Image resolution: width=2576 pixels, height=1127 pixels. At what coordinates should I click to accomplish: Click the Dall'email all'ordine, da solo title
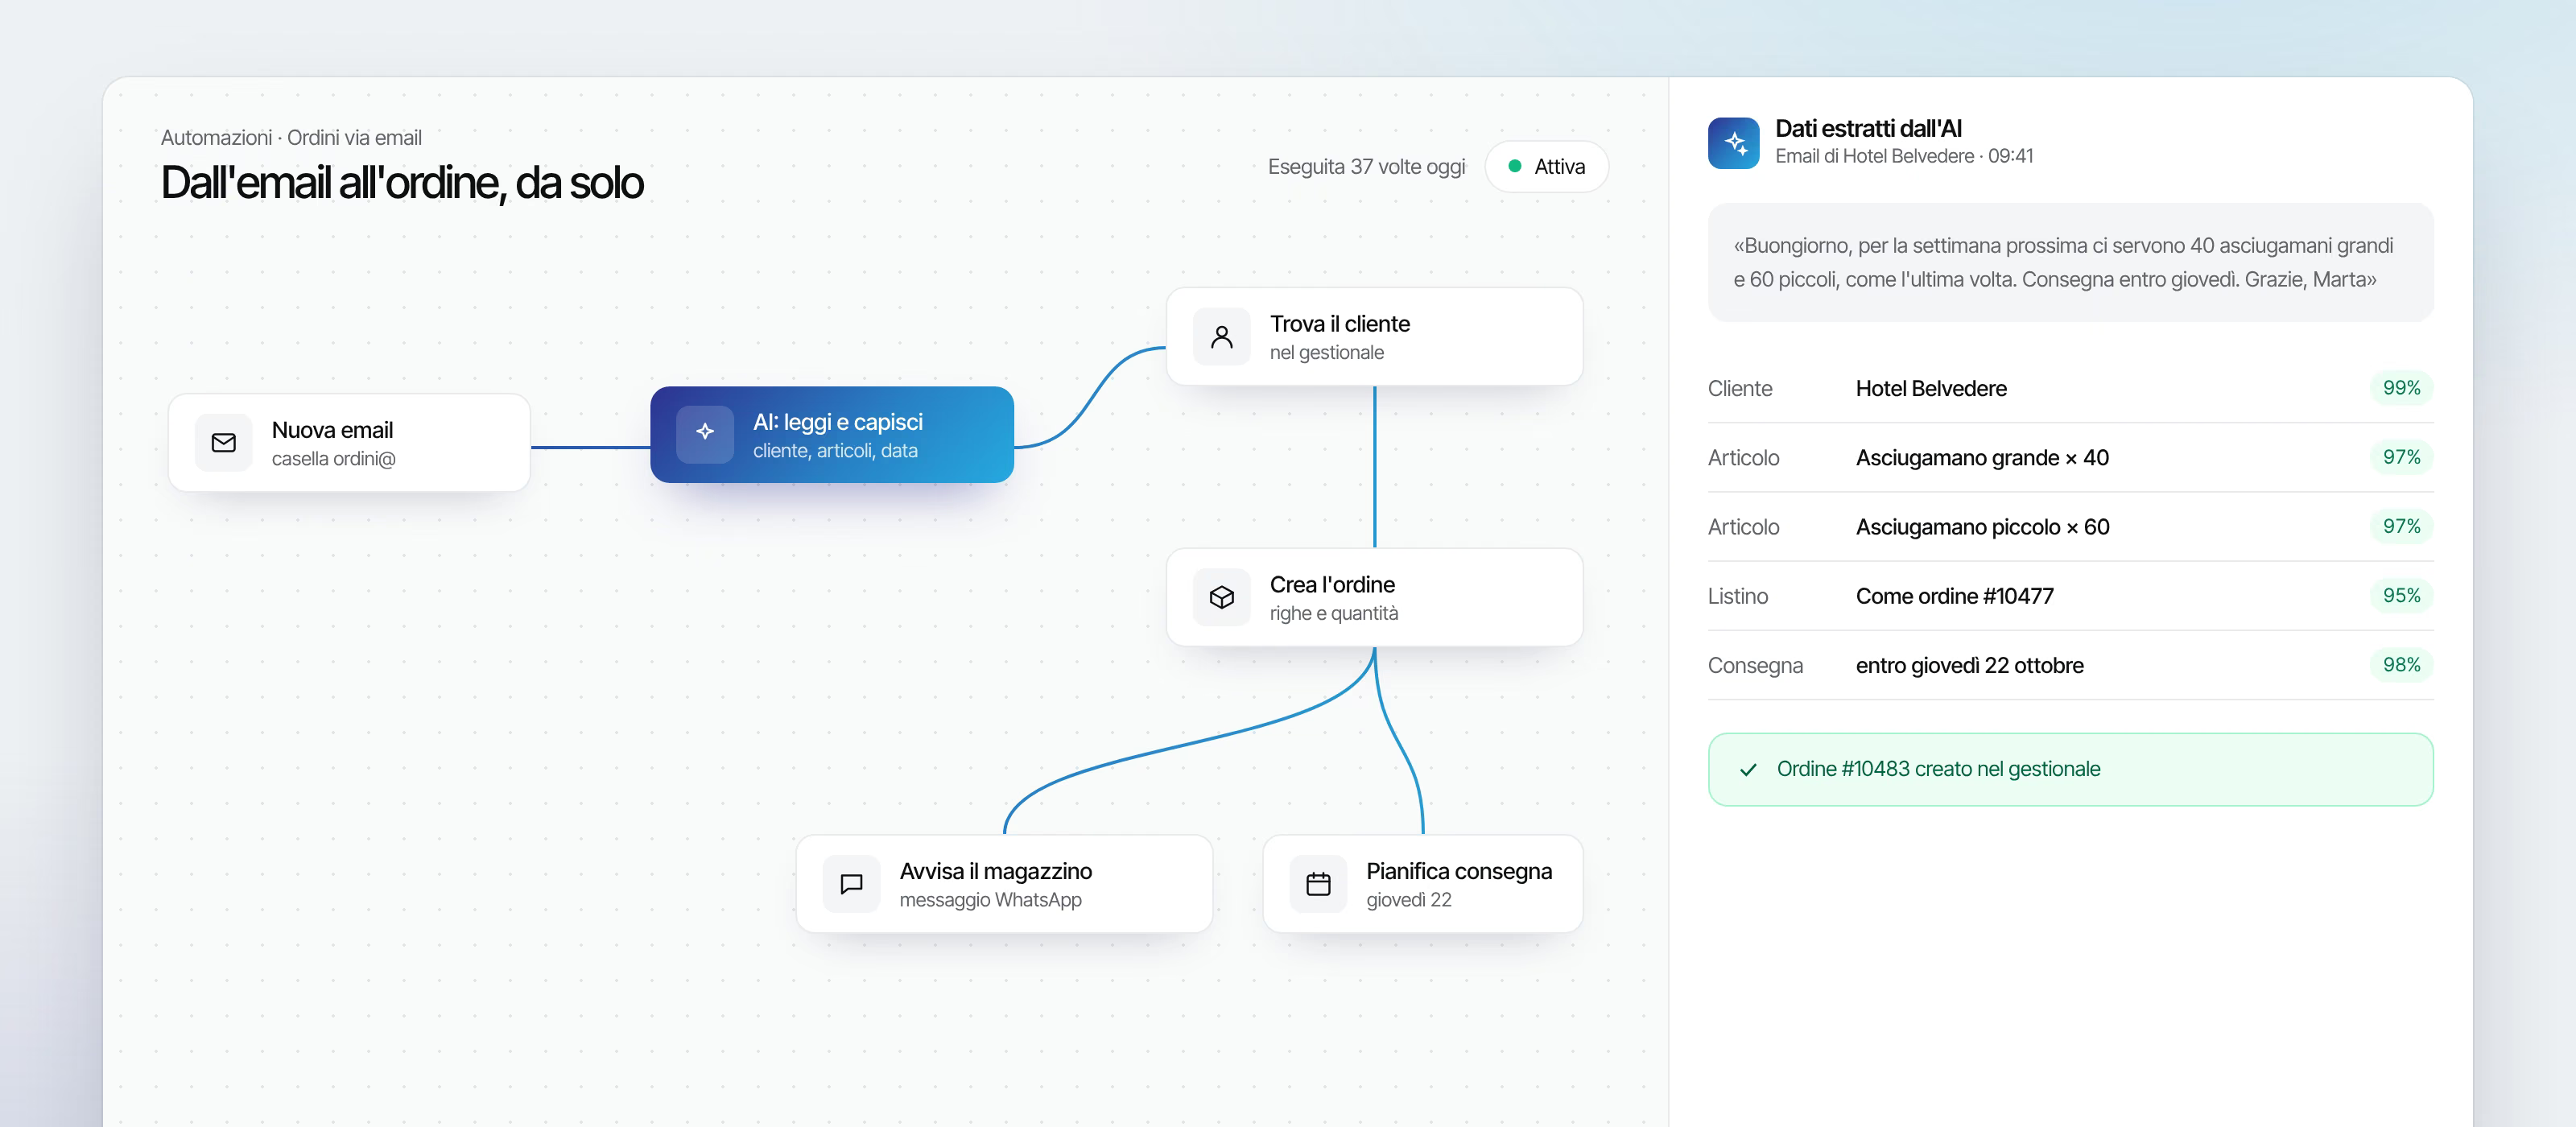402,183
